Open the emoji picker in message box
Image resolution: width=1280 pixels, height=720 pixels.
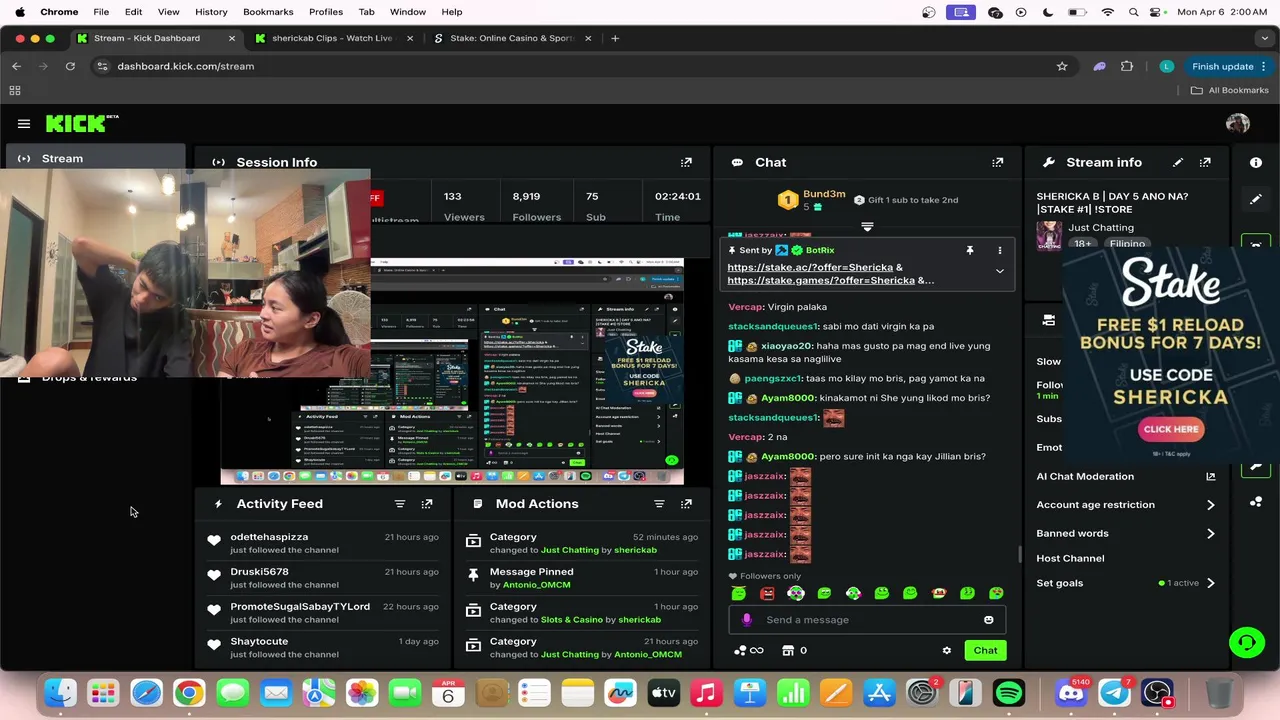pyautogui.click(x=989, y=620)
